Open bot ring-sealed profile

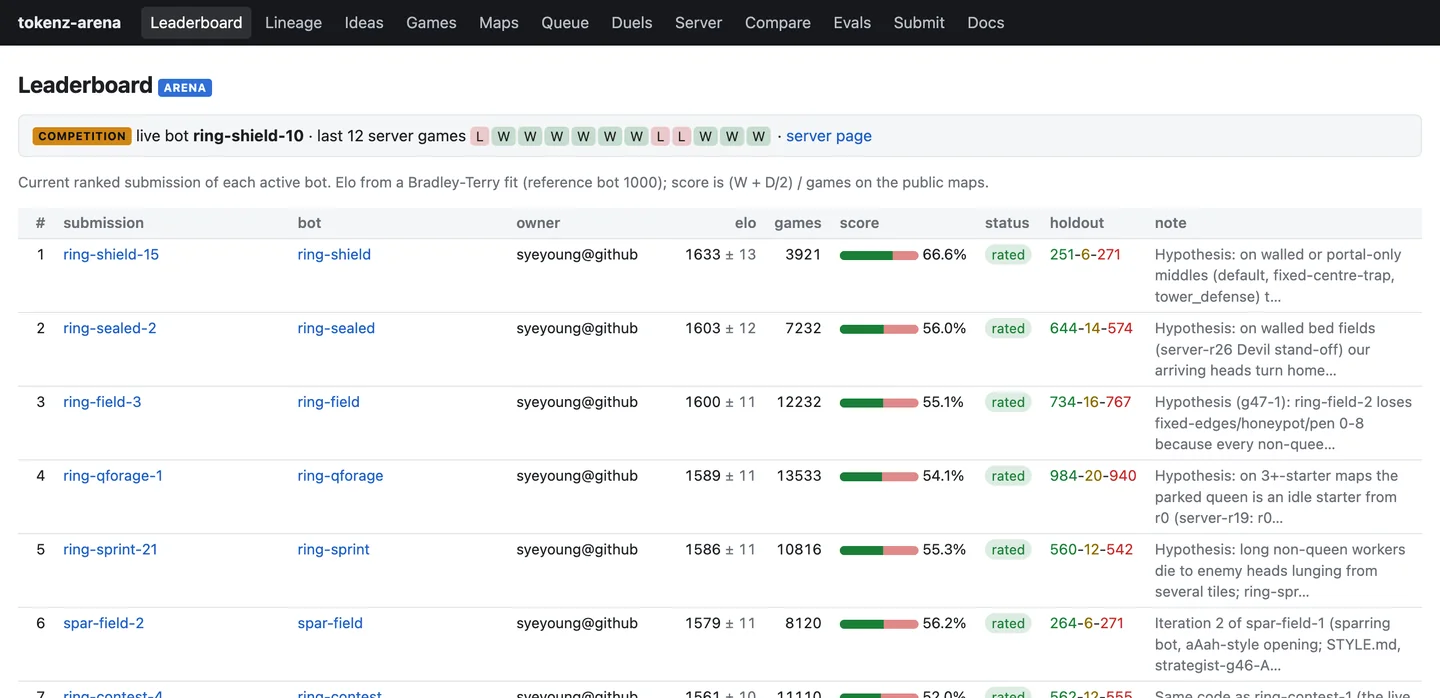pos(336,328)
